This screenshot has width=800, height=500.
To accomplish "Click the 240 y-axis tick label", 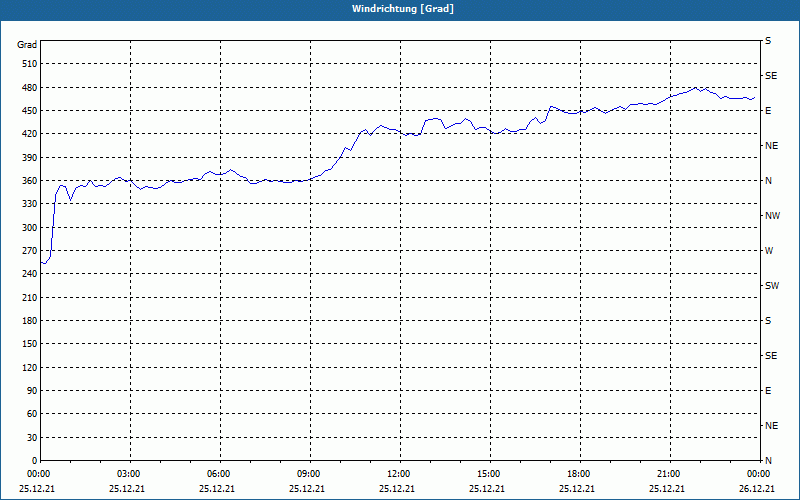I will [x=31, y=274].
